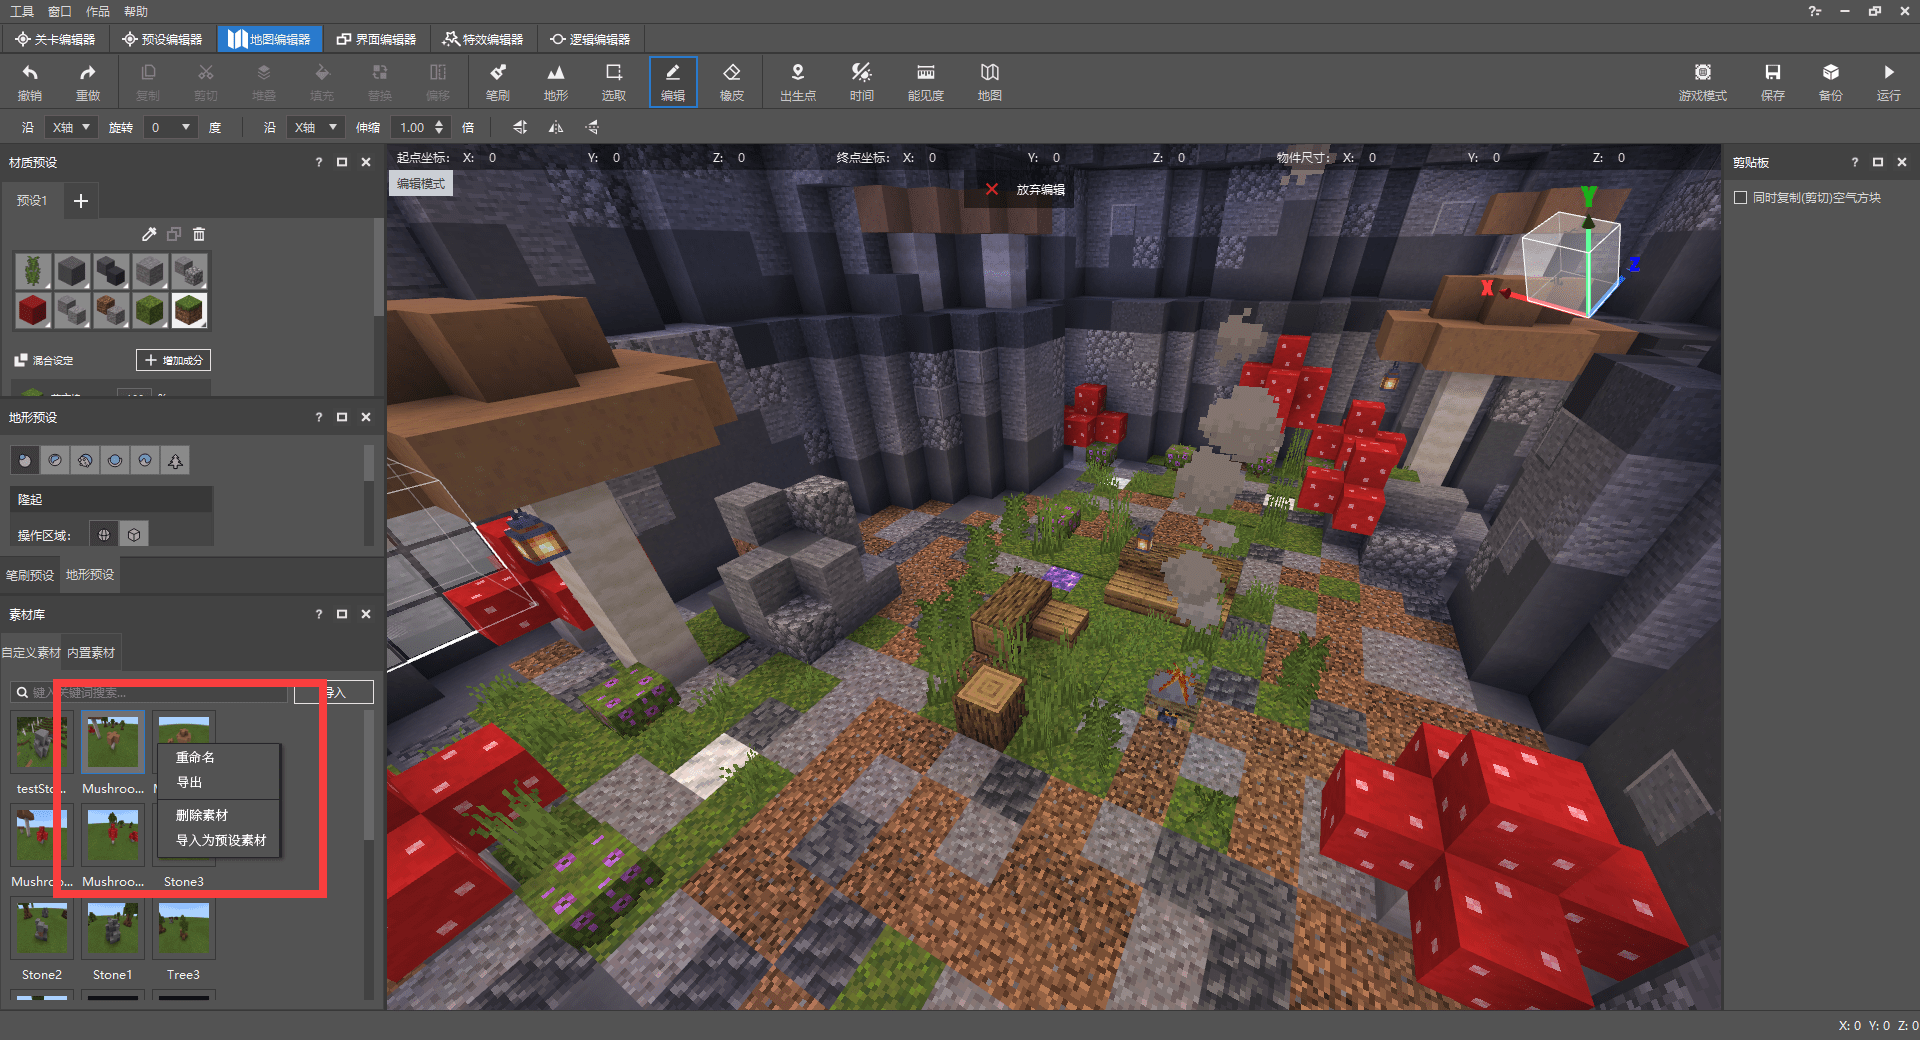Click the 增加成分 button
This screenshot has width=1920, height=1040.
click(173, 360)
